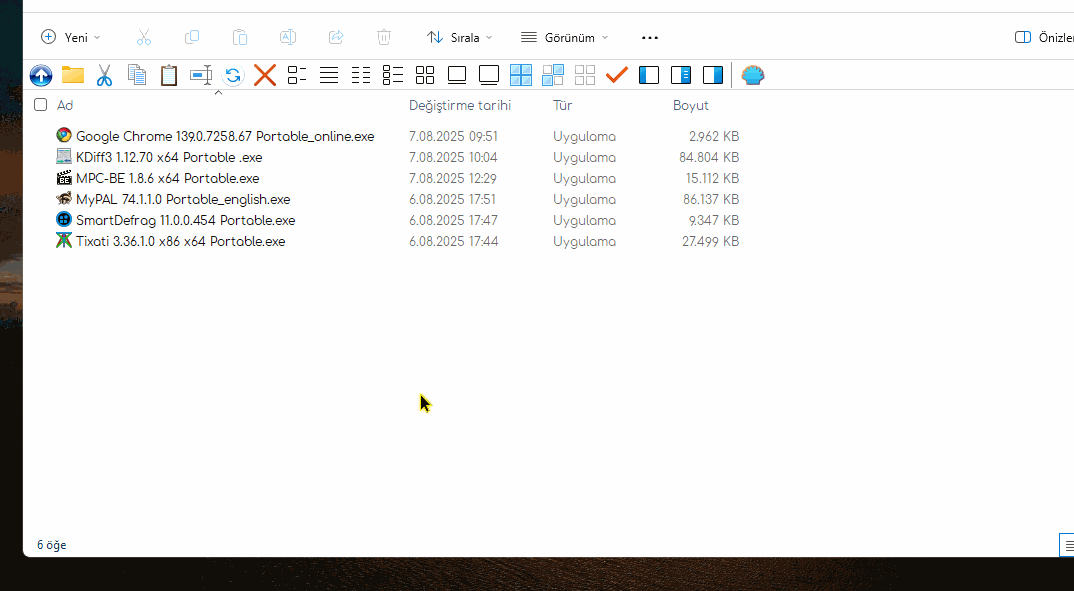Select MPC-BE 1.8.6 x64 Portable.exe
1074x591 pixels.
pos(168,179)
